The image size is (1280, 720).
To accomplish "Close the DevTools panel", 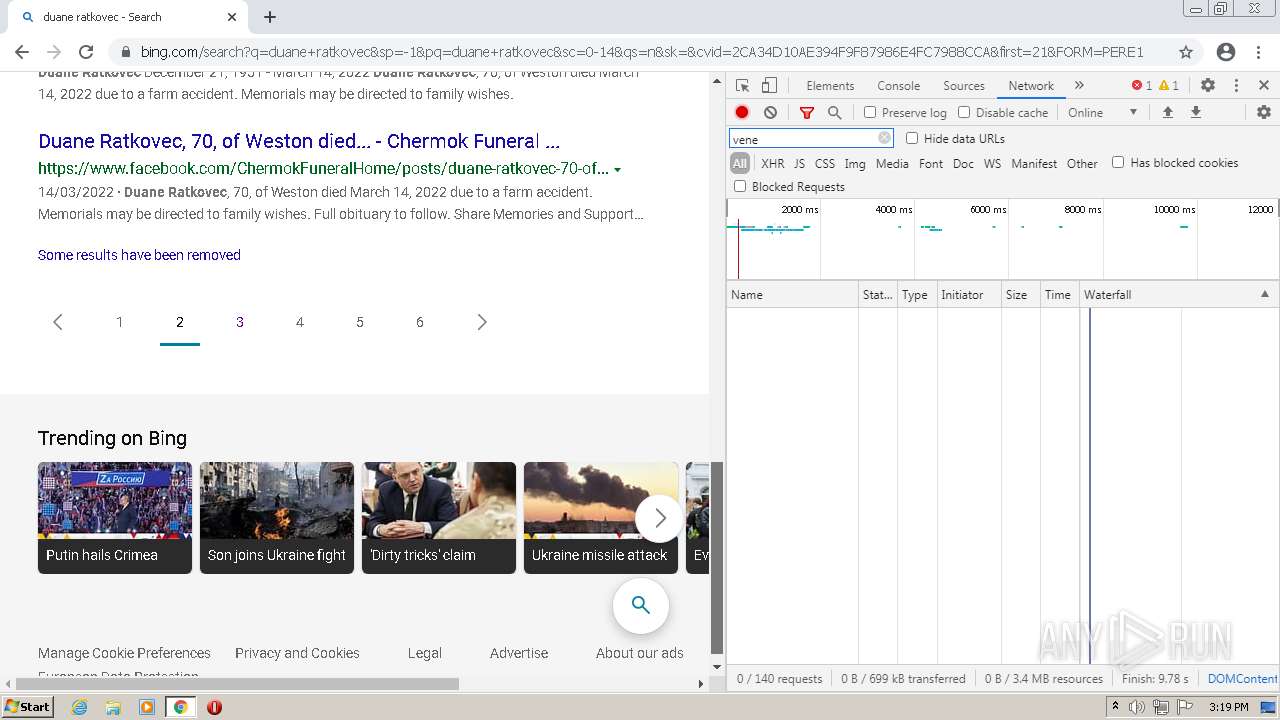I will (x=1264, y=86).
